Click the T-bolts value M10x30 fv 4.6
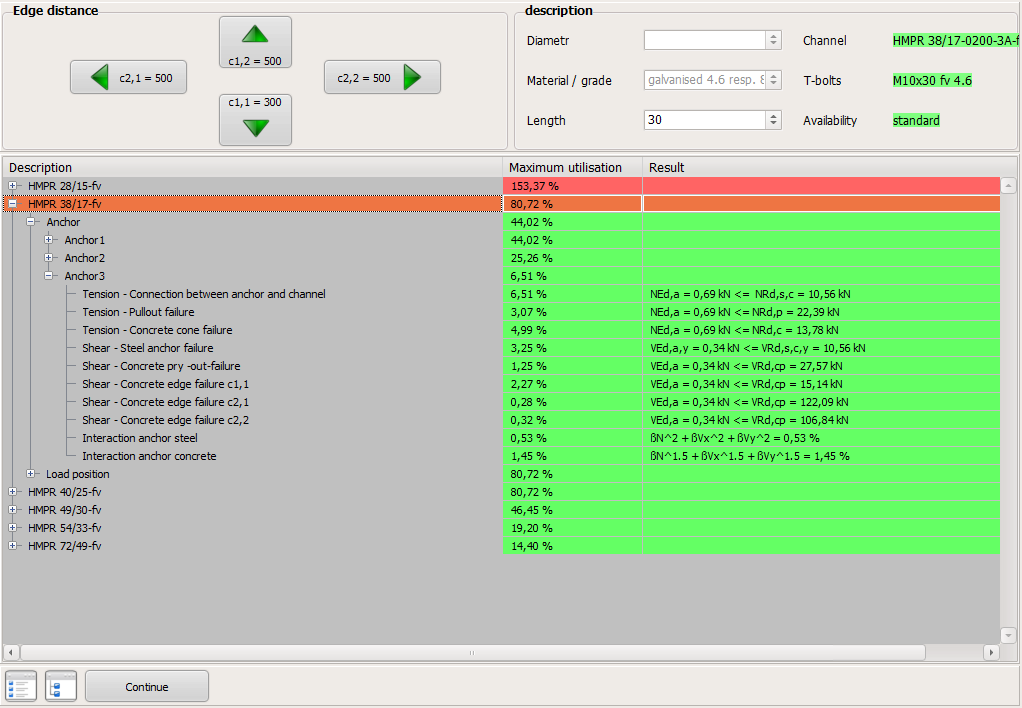Screen dimensions: 1022x708 pos(932,80)
